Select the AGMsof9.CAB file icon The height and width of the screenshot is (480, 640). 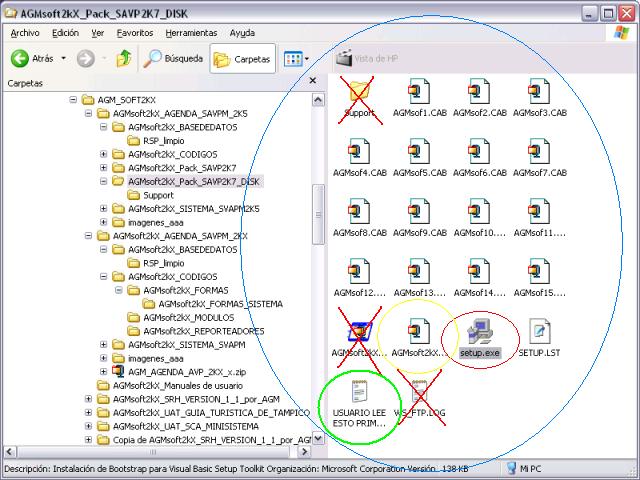(x=419, y=211)
